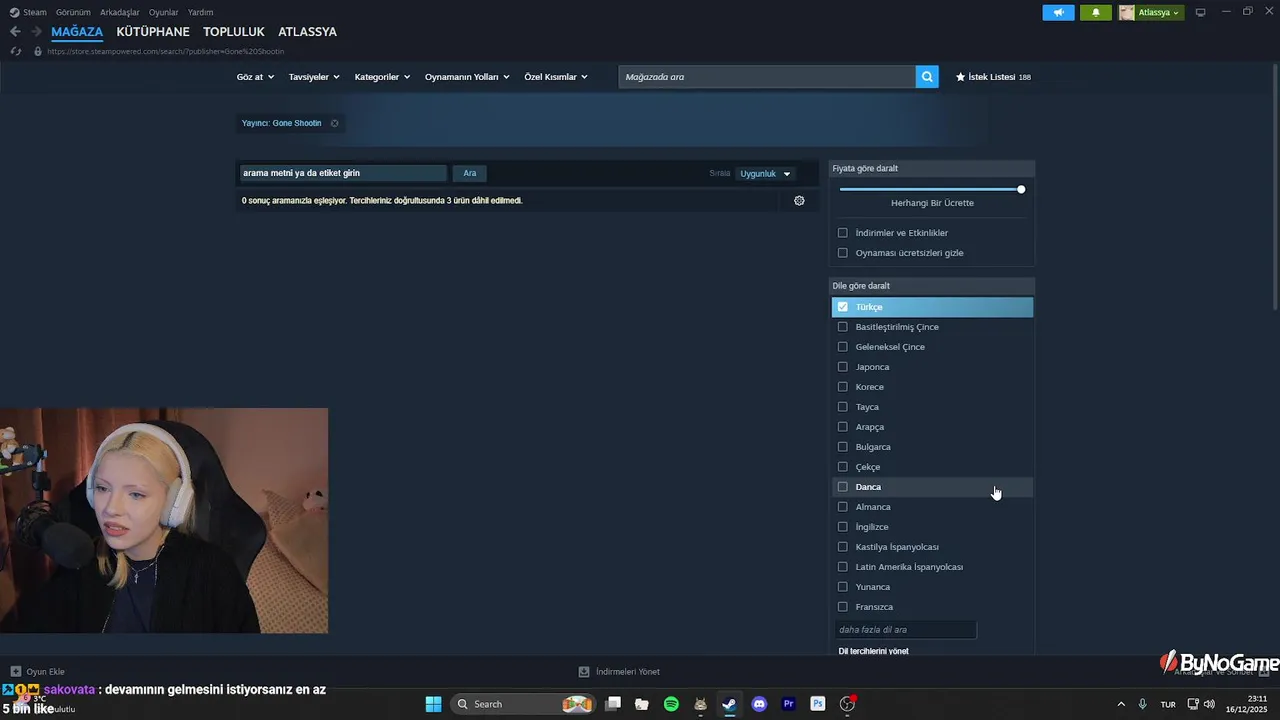Remove the Gone Shootin publisher filter

(334, 123)
